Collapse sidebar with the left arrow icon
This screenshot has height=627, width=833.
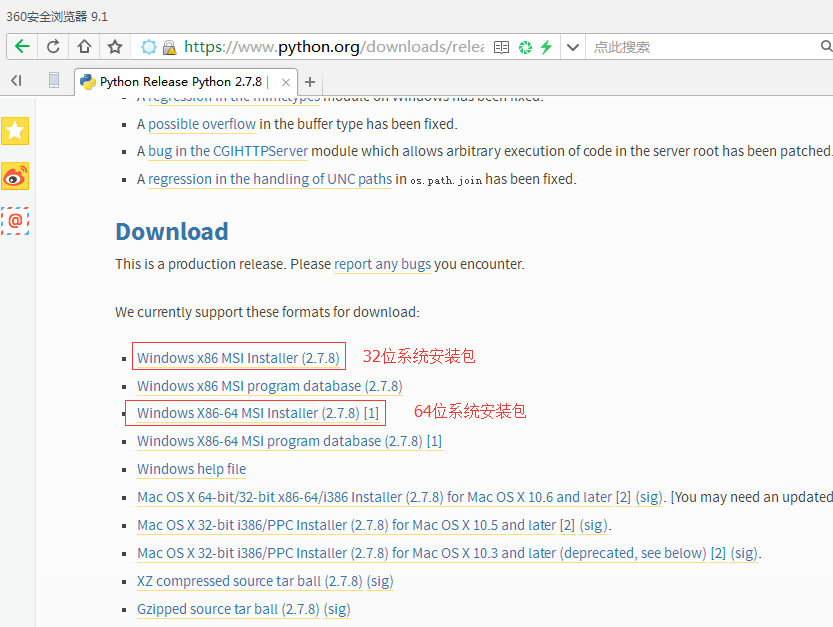tap(16, 81)
